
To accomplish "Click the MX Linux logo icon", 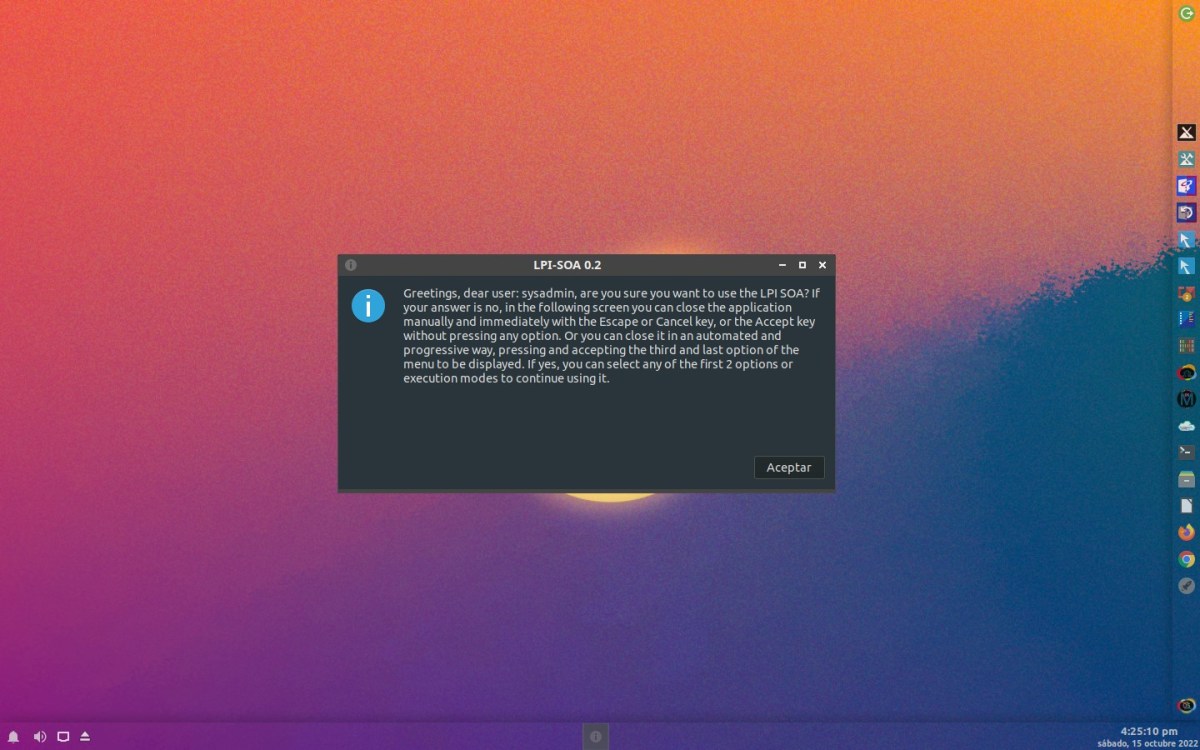I will (1186, 132).
